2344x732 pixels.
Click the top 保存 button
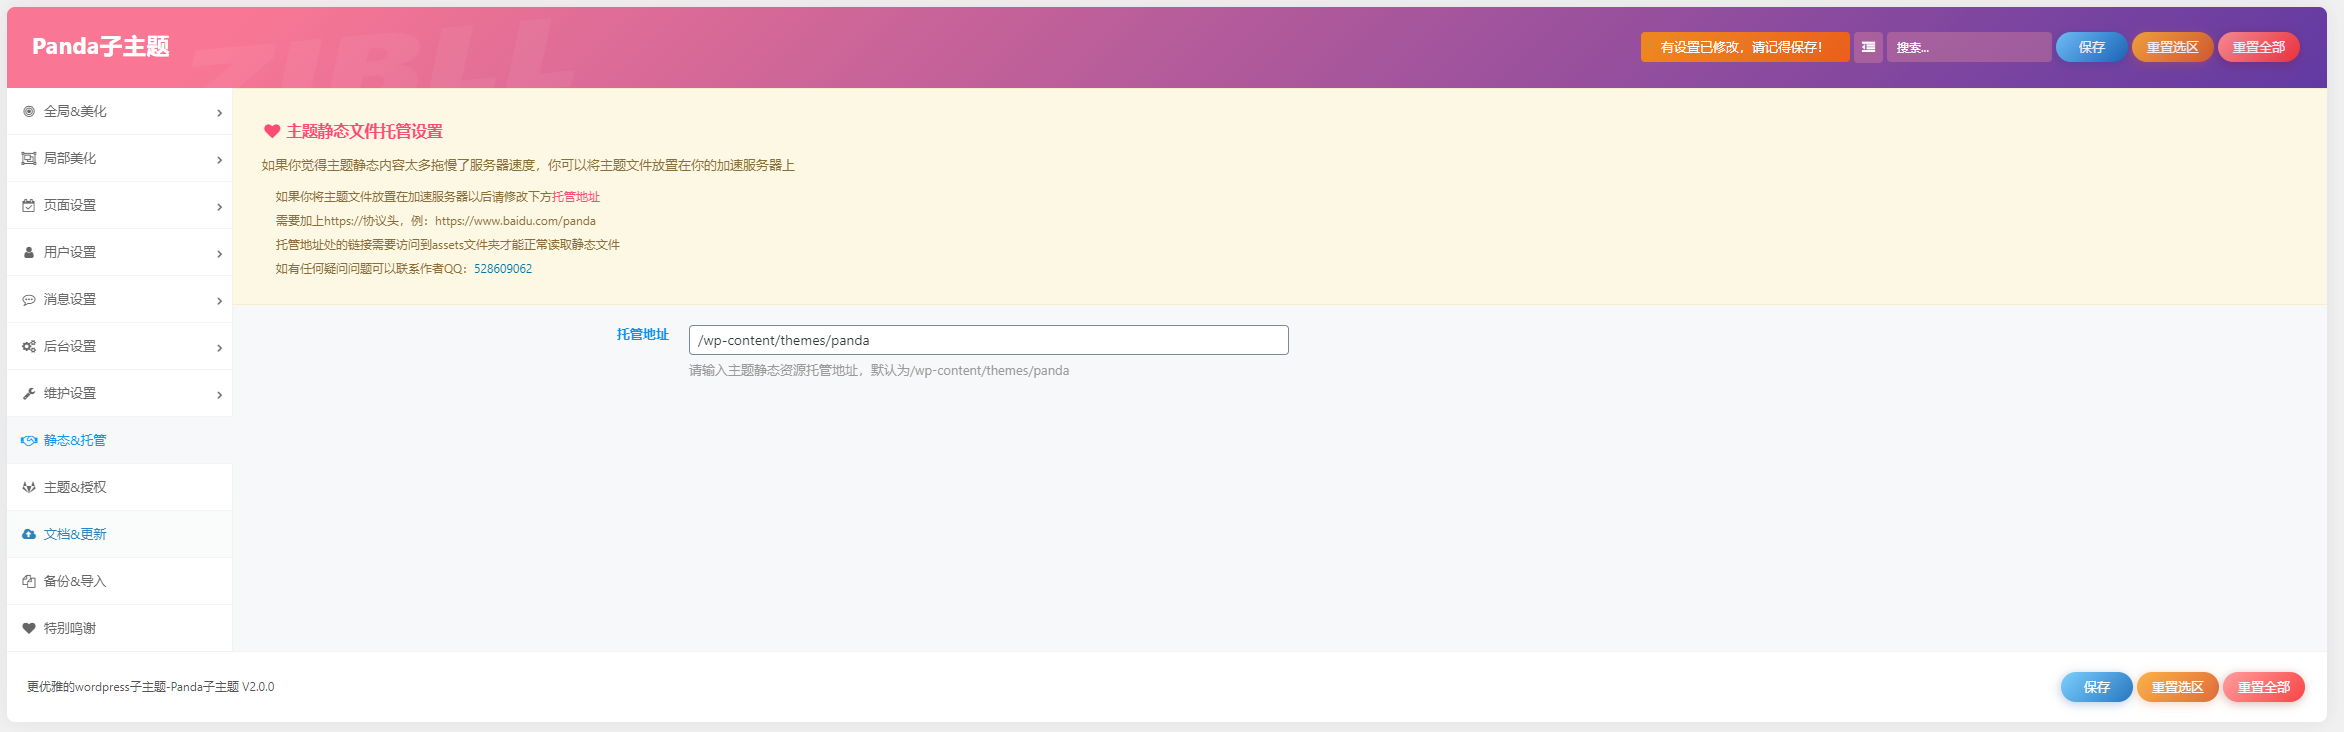coord(2091,47)
